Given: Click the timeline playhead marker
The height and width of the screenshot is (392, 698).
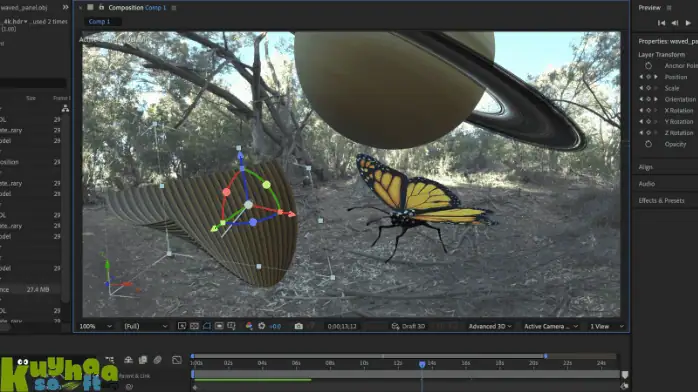Looking at the screenshot, I should click(x=422, y=364).
